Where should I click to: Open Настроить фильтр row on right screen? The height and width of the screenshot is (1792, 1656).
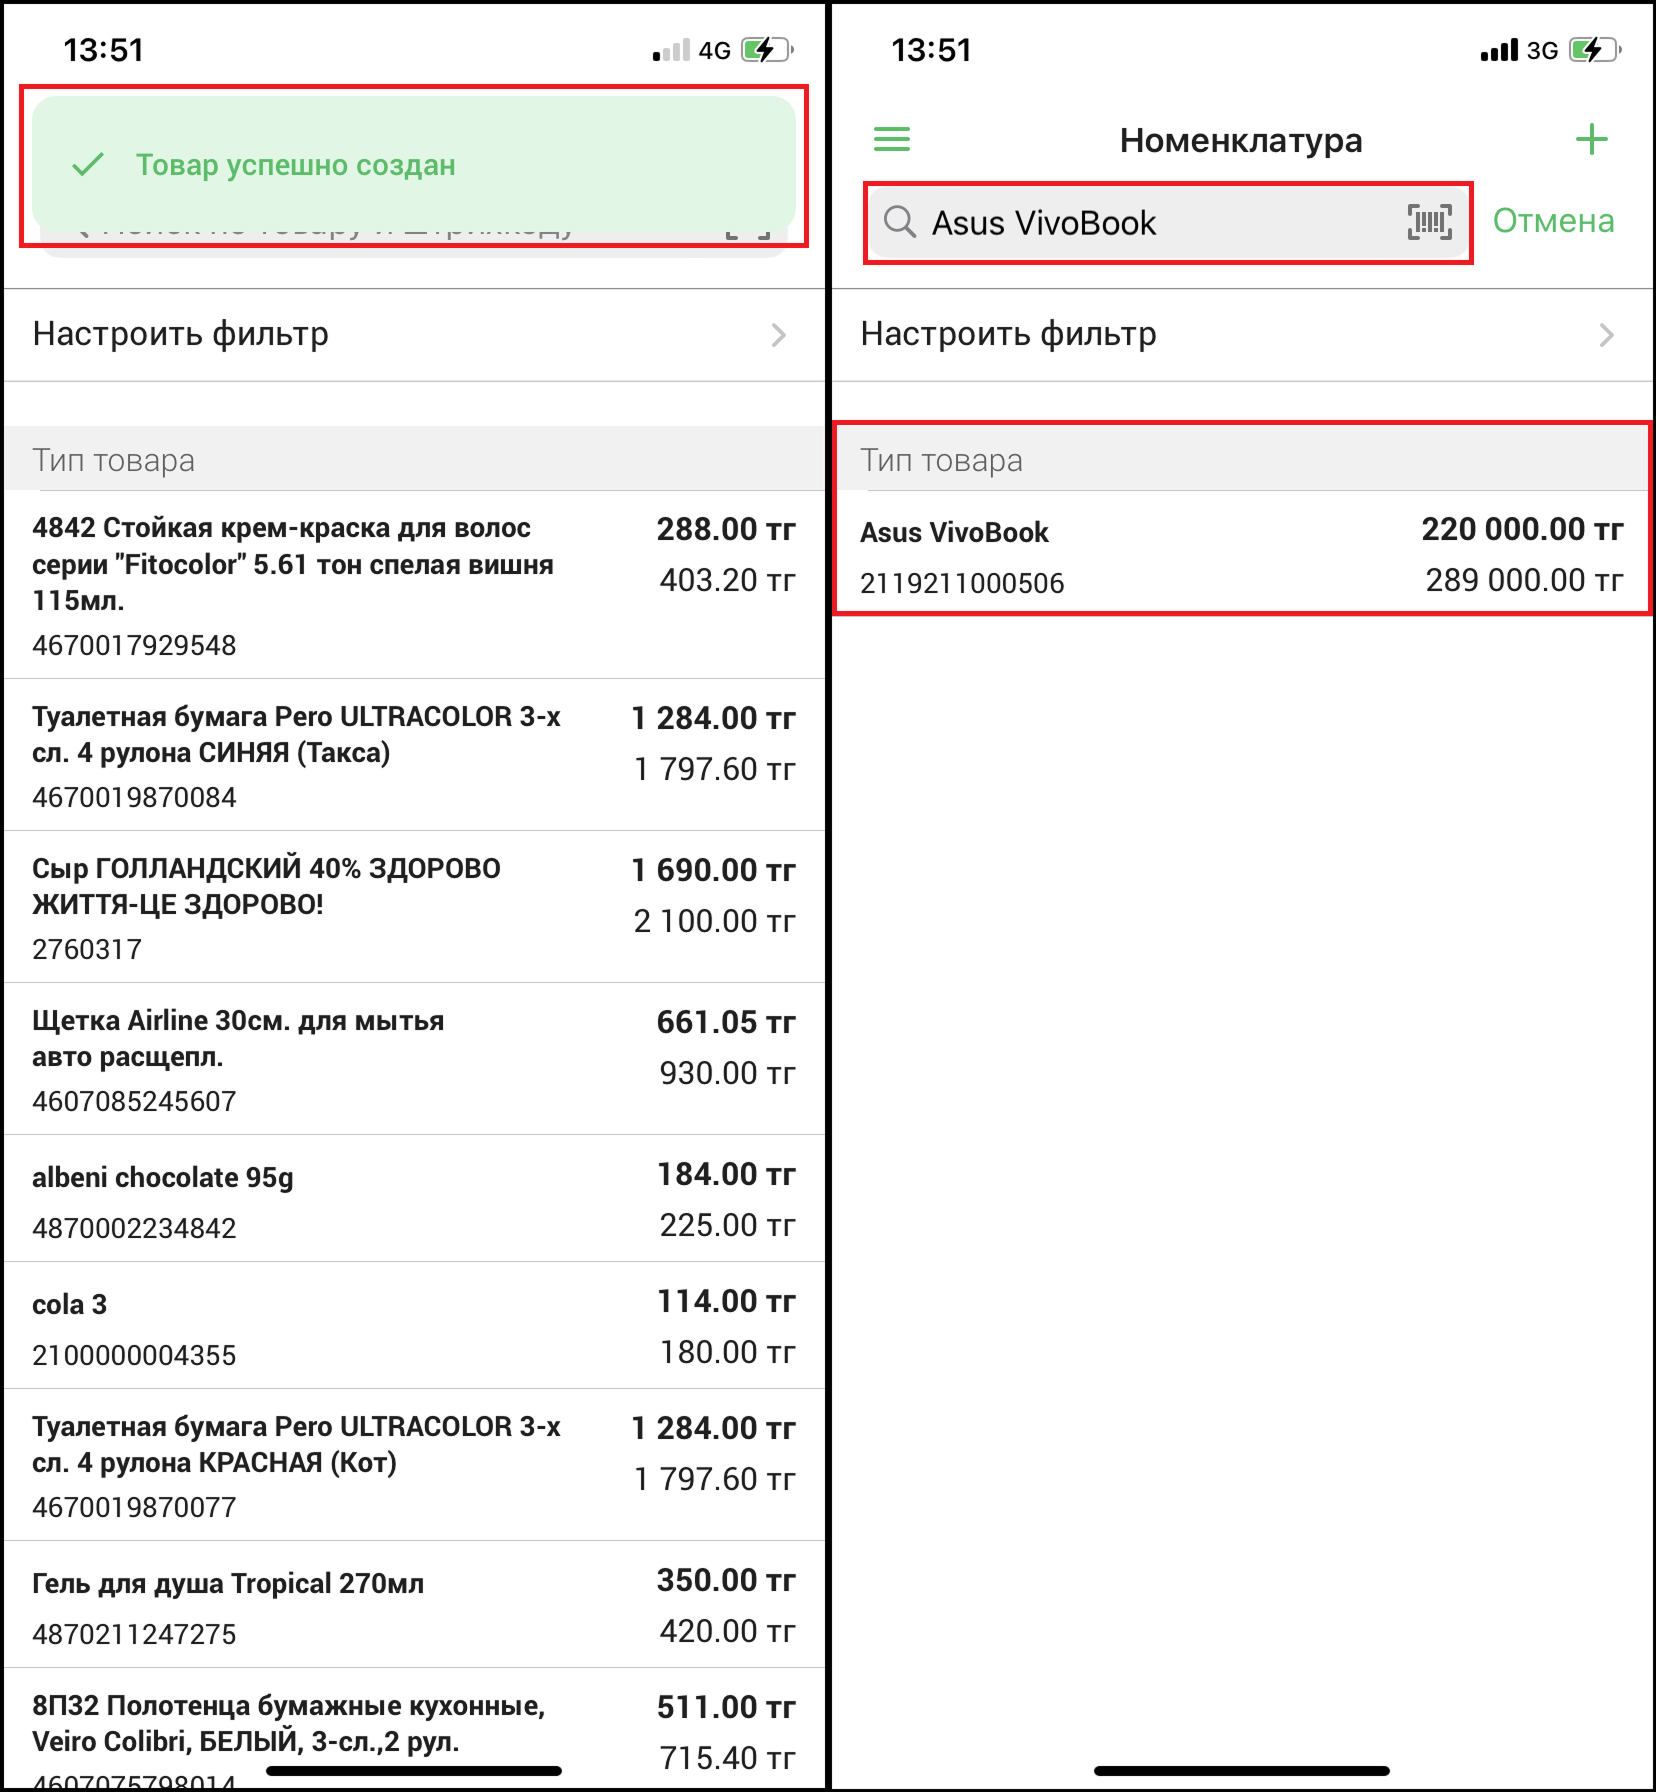coord(1242,335)
